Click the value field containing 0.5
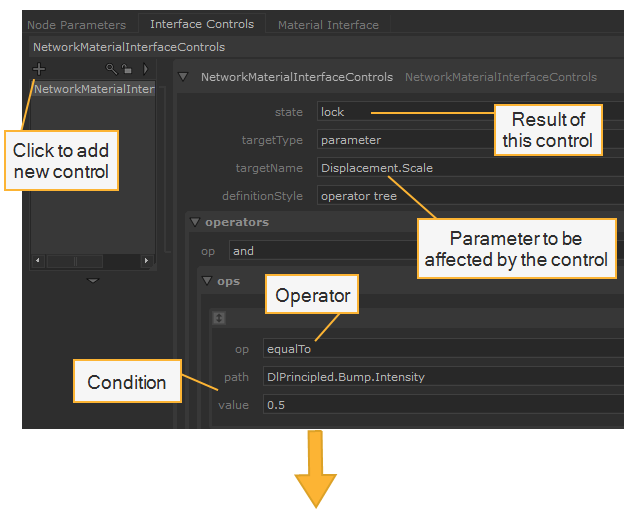The width and height of the screenshot is (631, 511). [x=443, y=405]
